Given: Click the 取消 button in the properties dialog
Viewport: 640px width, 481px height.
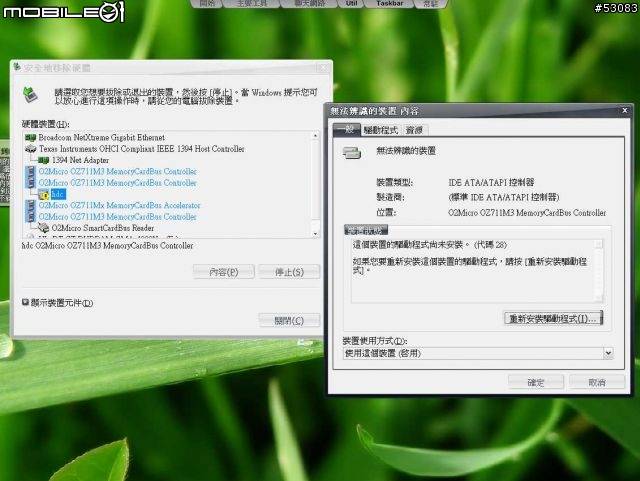Looking at the screenshot, I should point(597,382).
